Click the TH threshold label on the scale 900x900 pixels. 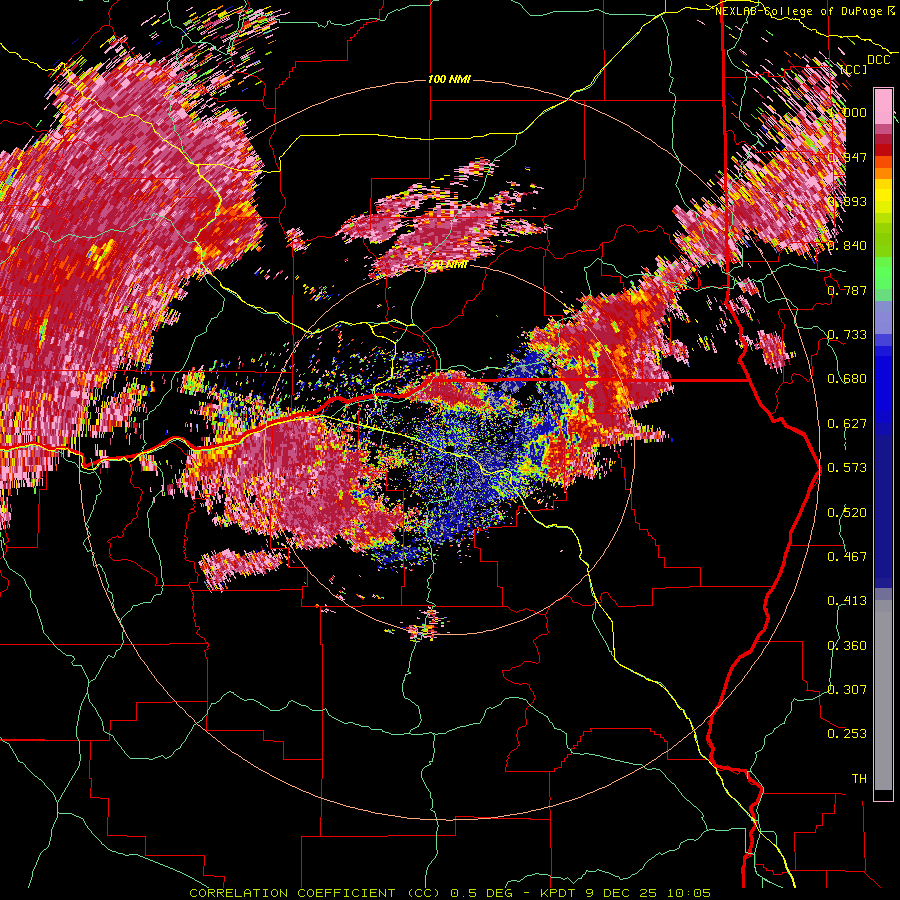859,779
